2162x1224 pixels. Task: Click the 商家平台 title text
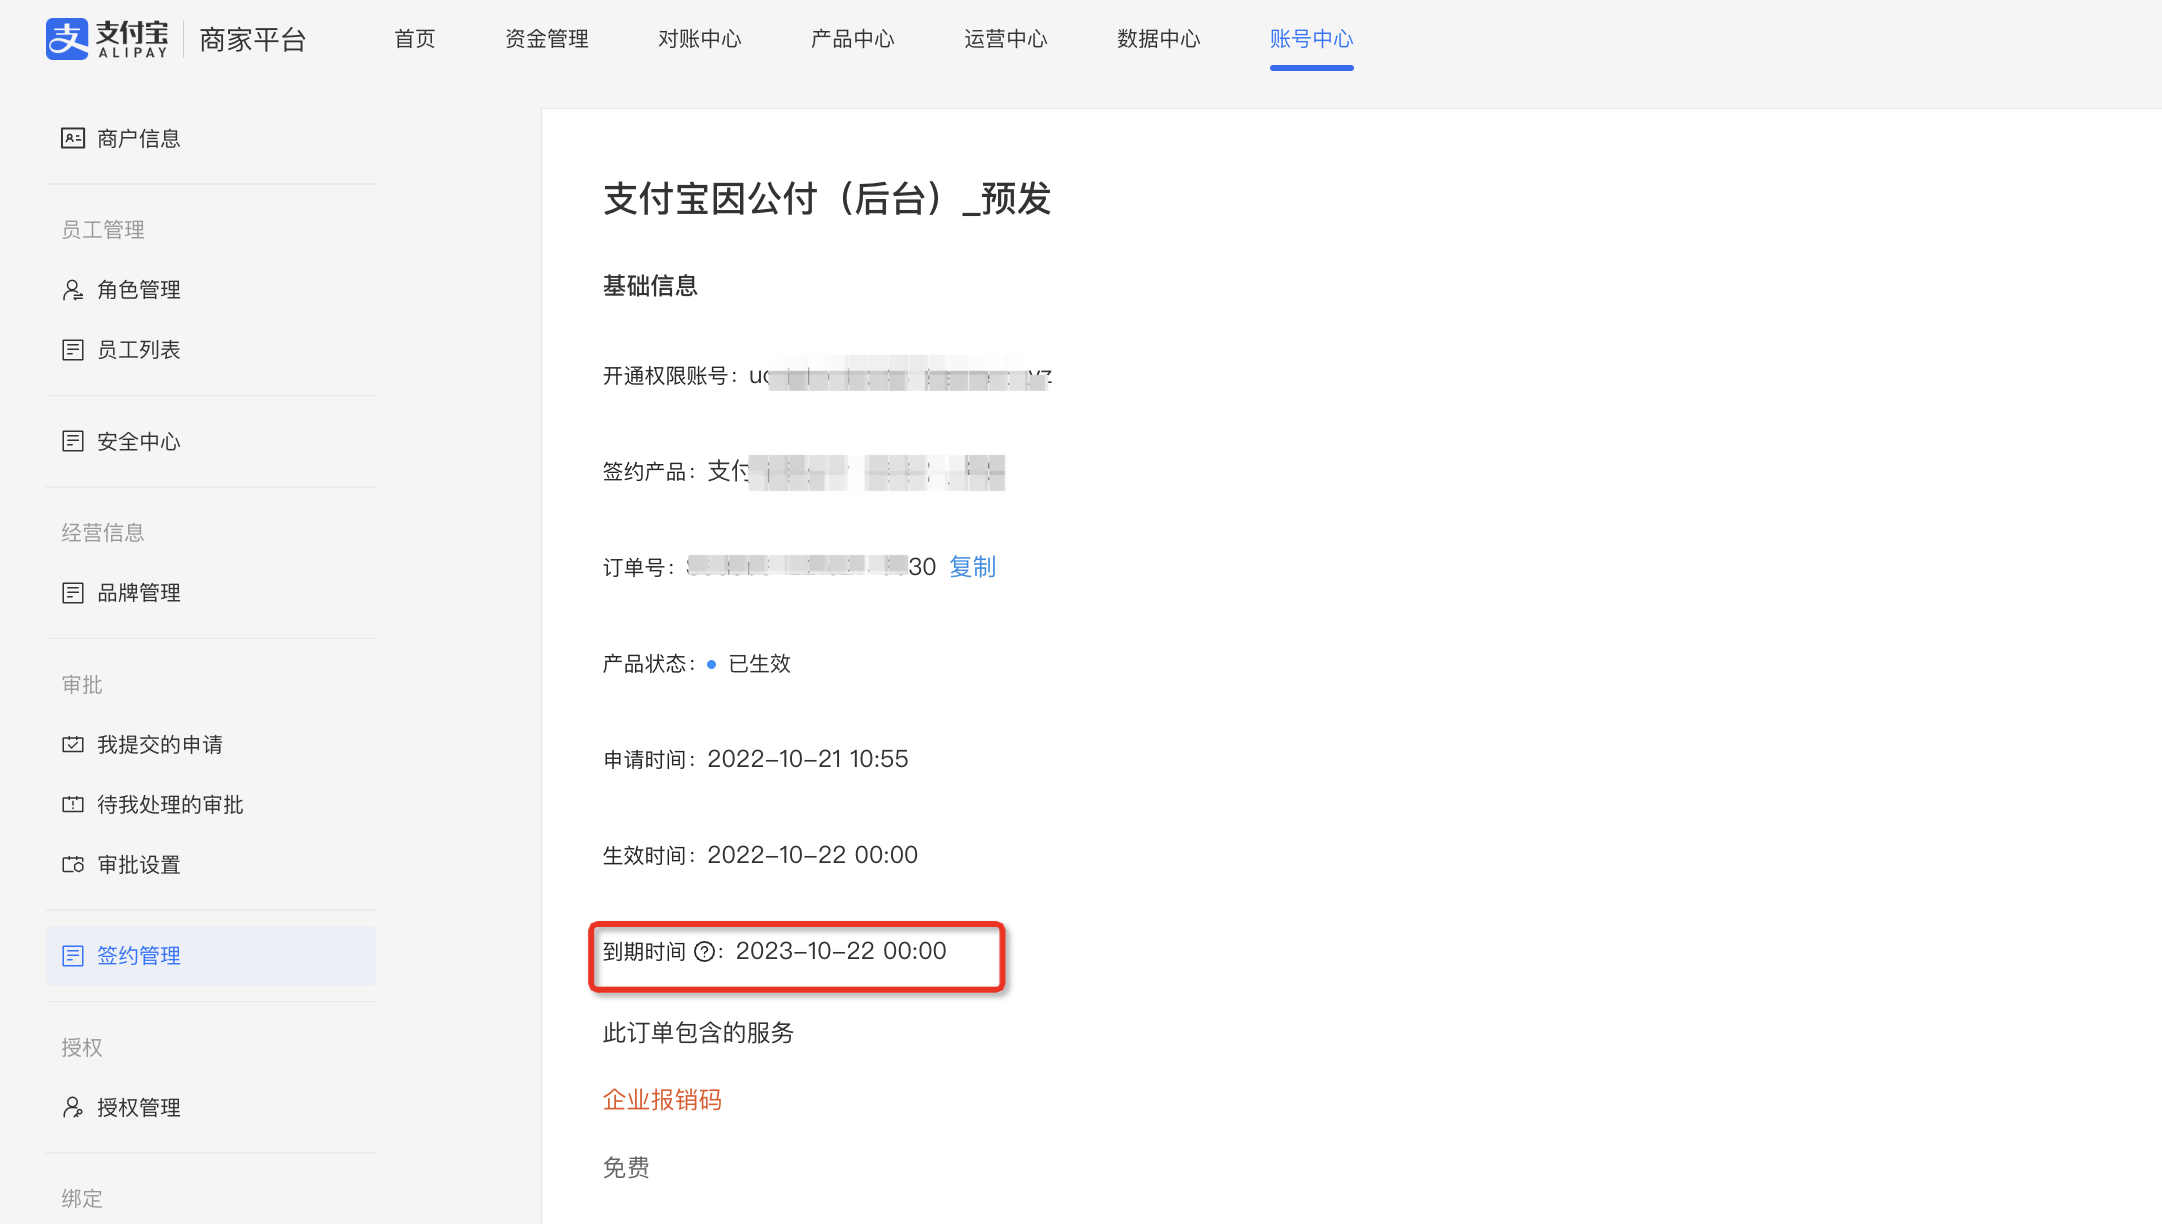click(x=253, y=40)
